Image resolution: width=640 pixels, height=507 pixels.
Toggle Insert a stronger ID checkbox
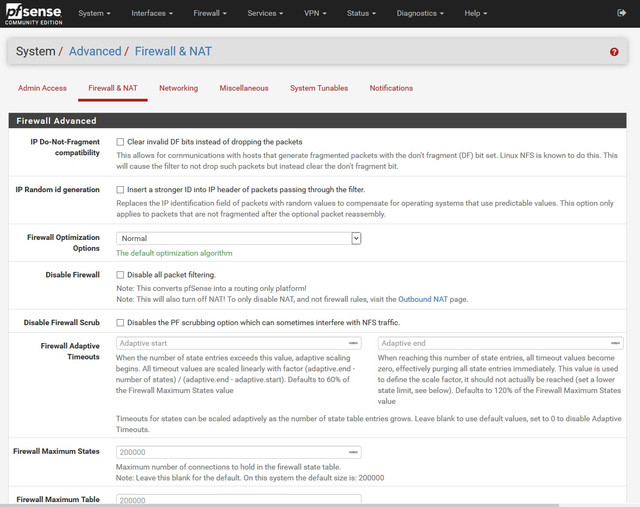[x=120, y=190]
